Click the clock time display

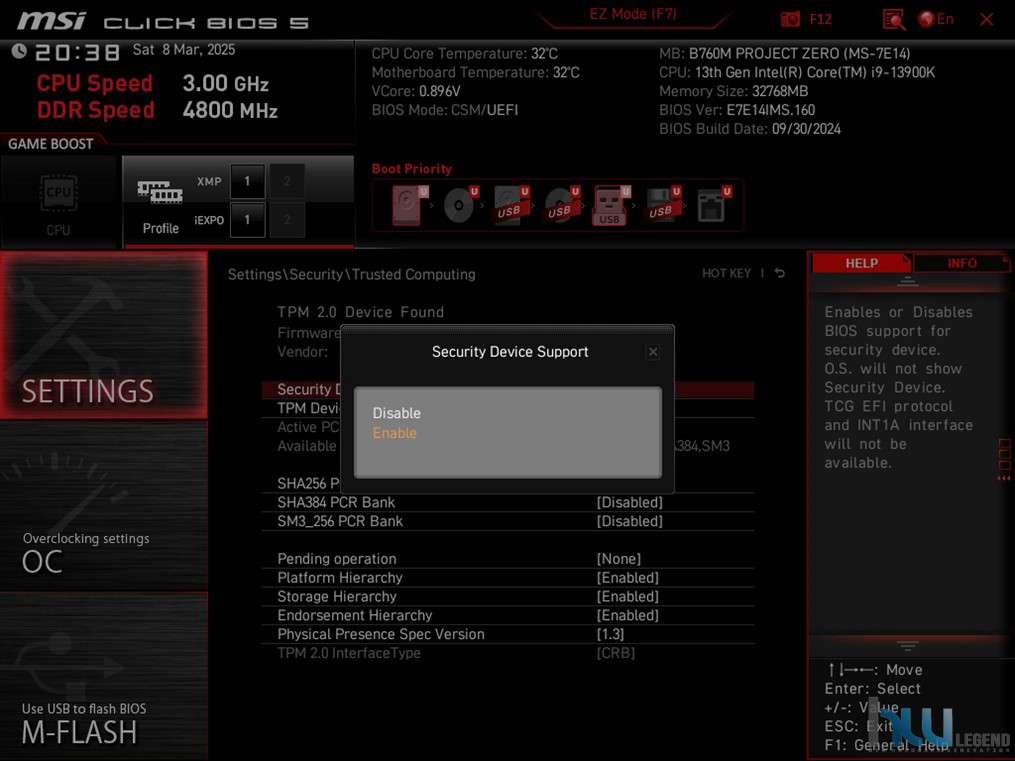pyautogui.click(x=78, y=52)
